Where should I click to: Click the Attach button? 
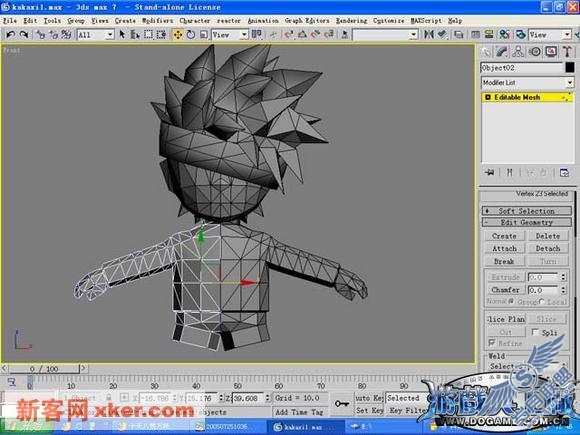tap(504, 249)
